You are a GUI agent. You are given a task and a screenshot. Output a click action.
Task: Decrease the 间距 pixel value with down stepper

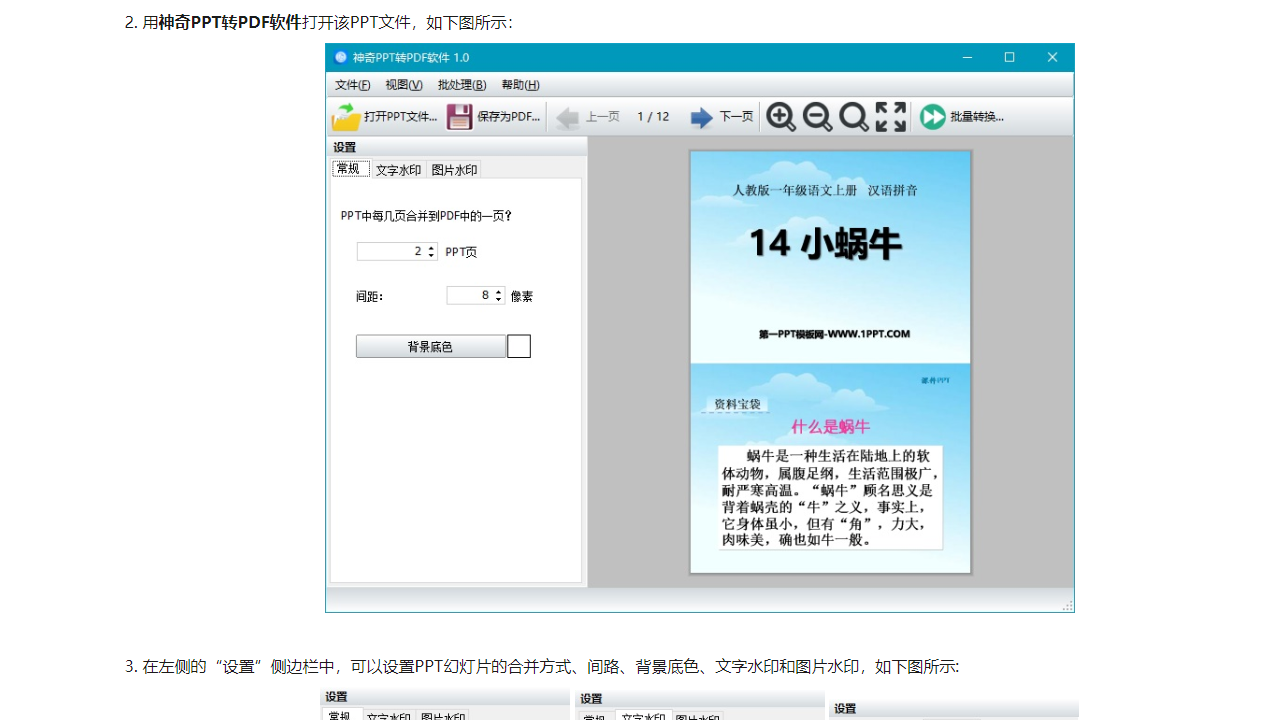click(x=499, y=299)
